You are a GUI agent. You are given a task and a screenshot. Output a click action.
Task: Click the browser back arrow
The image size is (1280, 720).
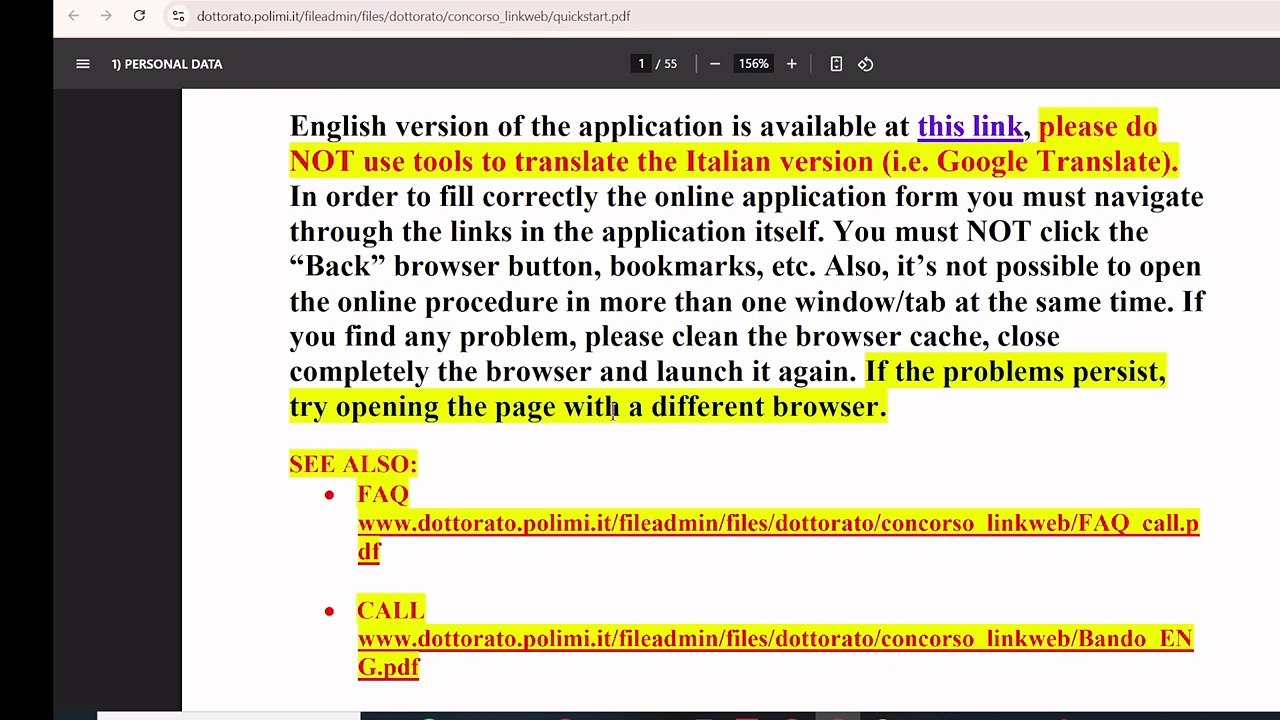pyautogui.click(x=73, y=16)
